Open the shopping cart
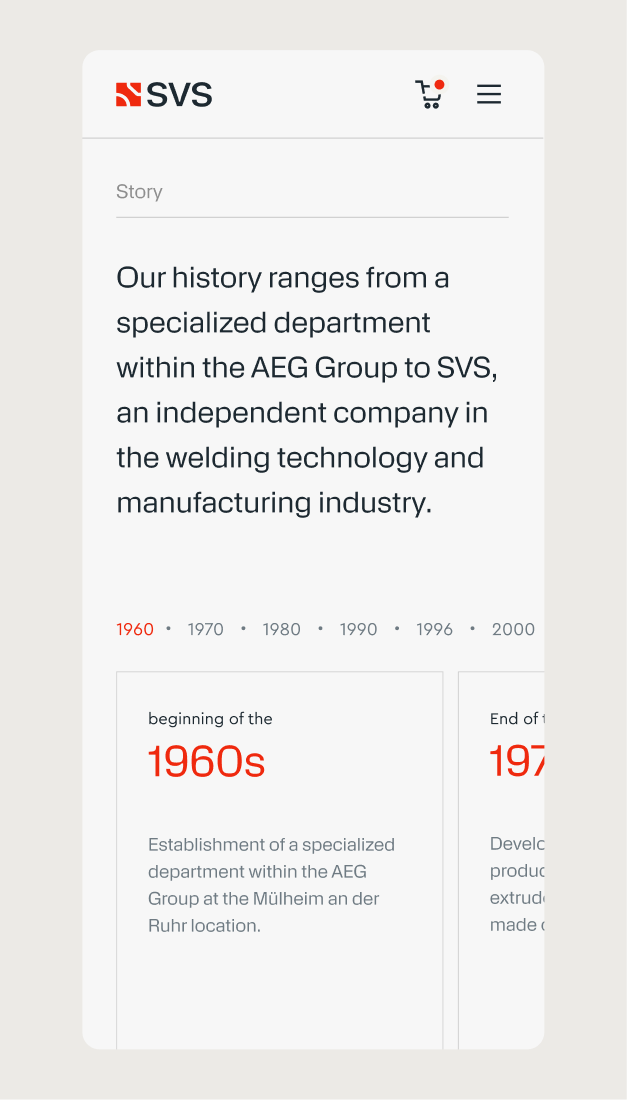Image resolution: width=627 pixels, height=1100 pixels. coord(428,95)
